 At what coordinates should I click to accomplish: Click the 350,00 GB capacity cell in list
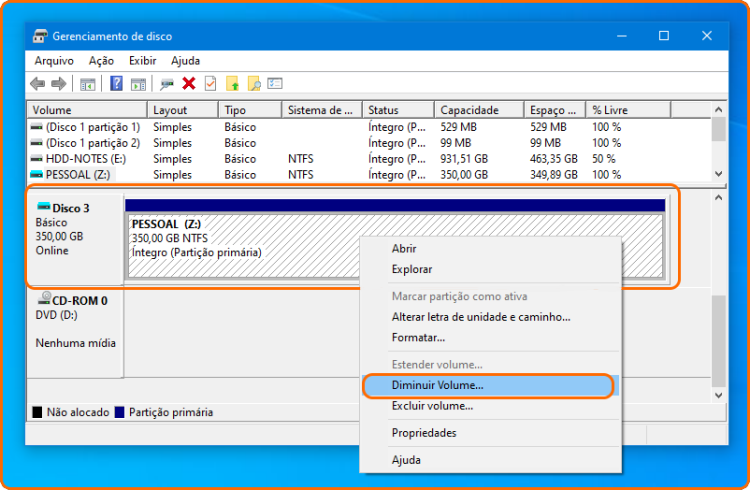pyautogui.click(x=464, y=175)
